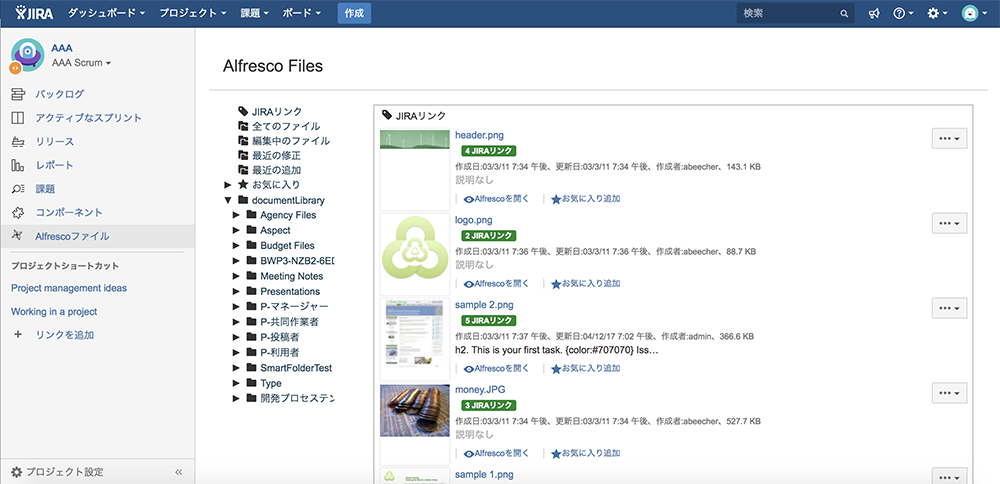The width and height of the screenshot is (1000, 484).
Task: Select the P-投稿者 folder
Action: pos(279,337)
